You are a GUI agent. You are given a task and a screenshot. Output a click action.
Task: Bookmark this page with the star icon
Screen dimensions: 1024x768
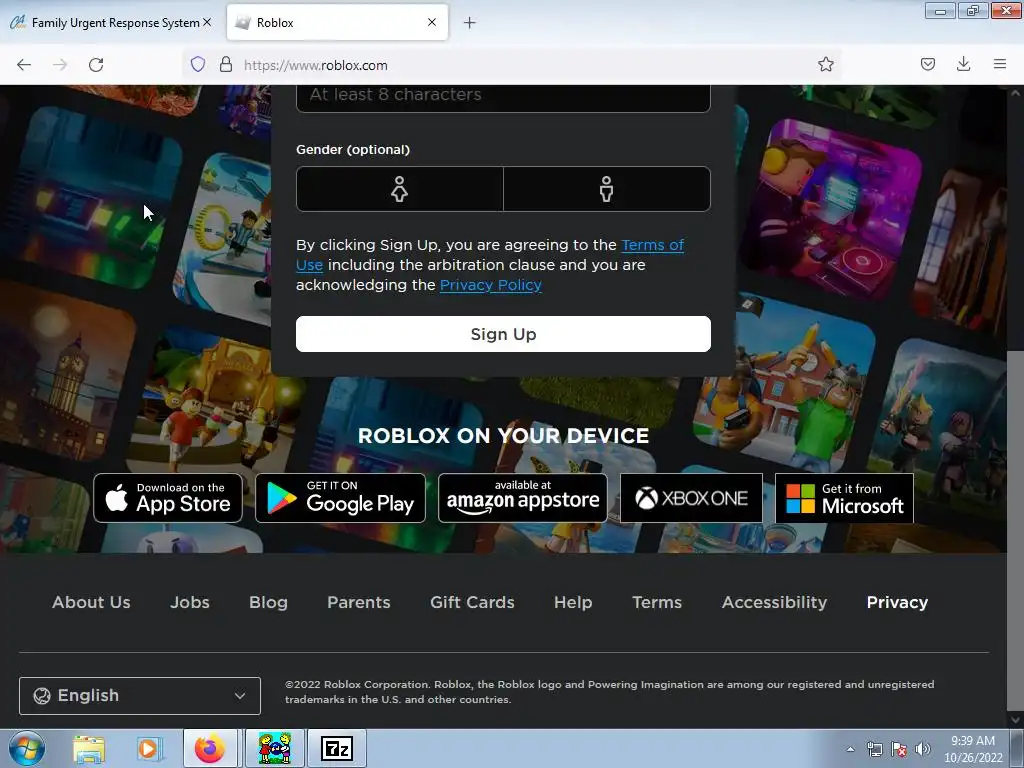pos(825,64)
